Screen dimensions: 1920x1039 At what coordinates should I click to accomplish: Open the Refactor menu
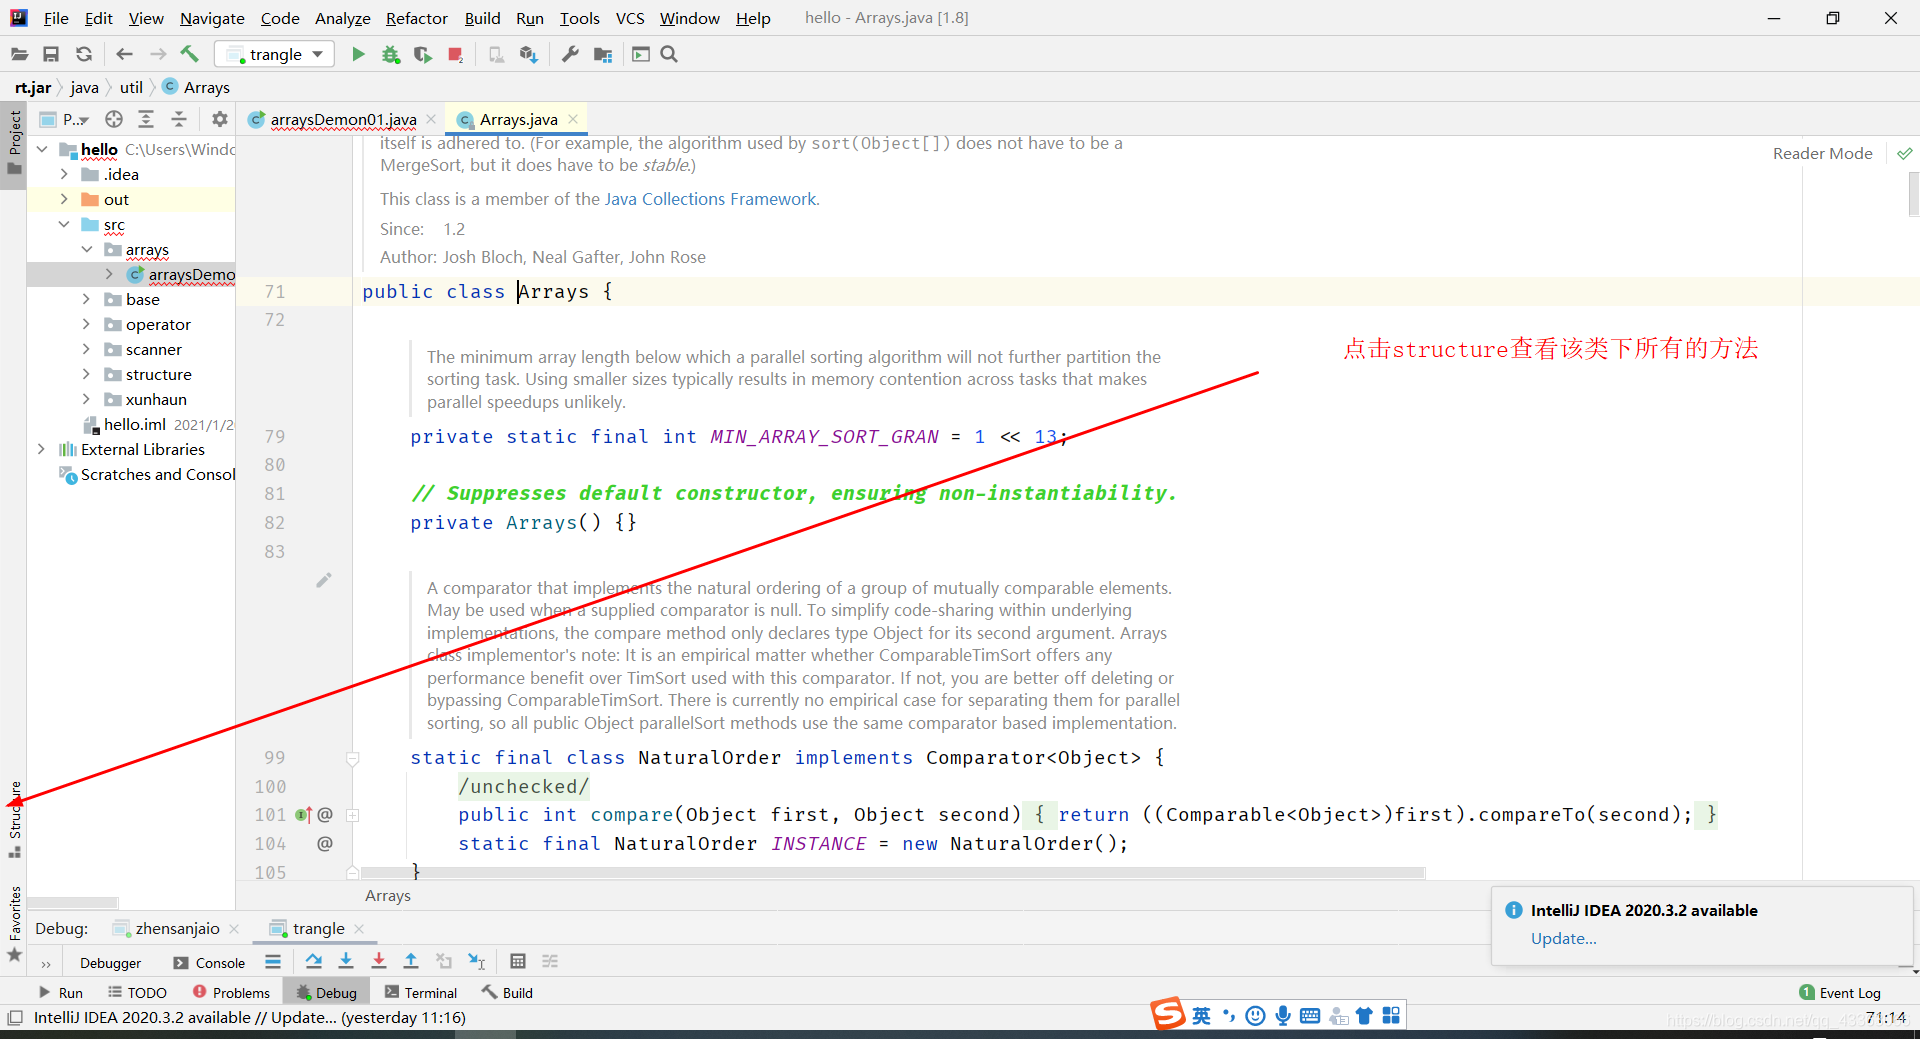click(417, 18)
